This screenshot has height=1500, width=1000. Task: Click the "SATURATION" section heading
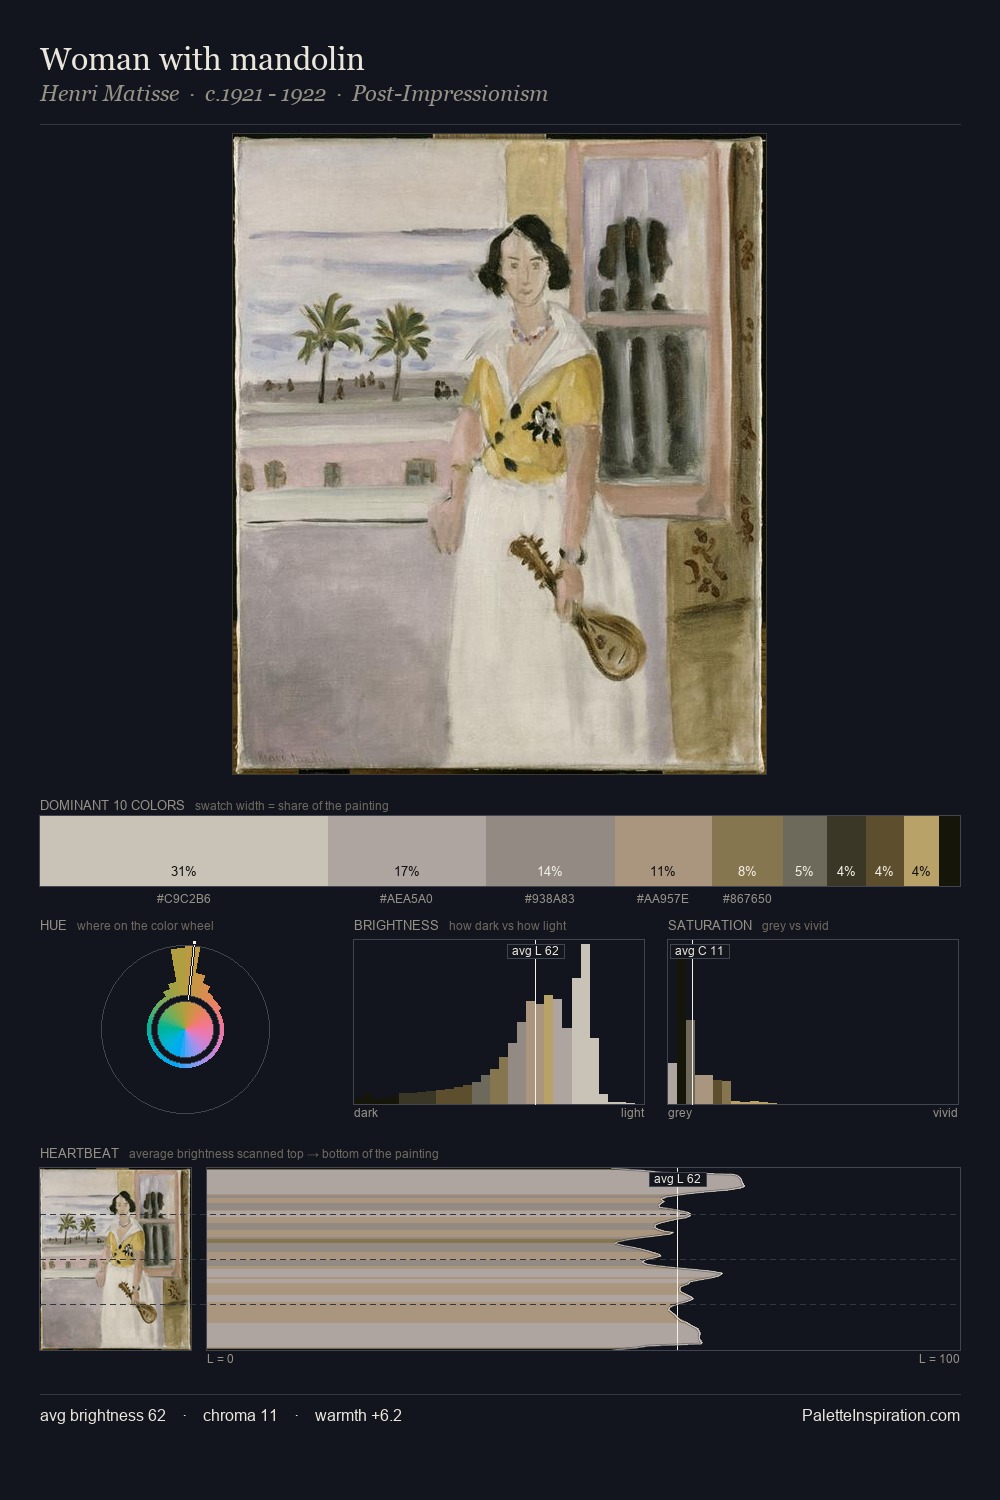click(x=710, y=925)
